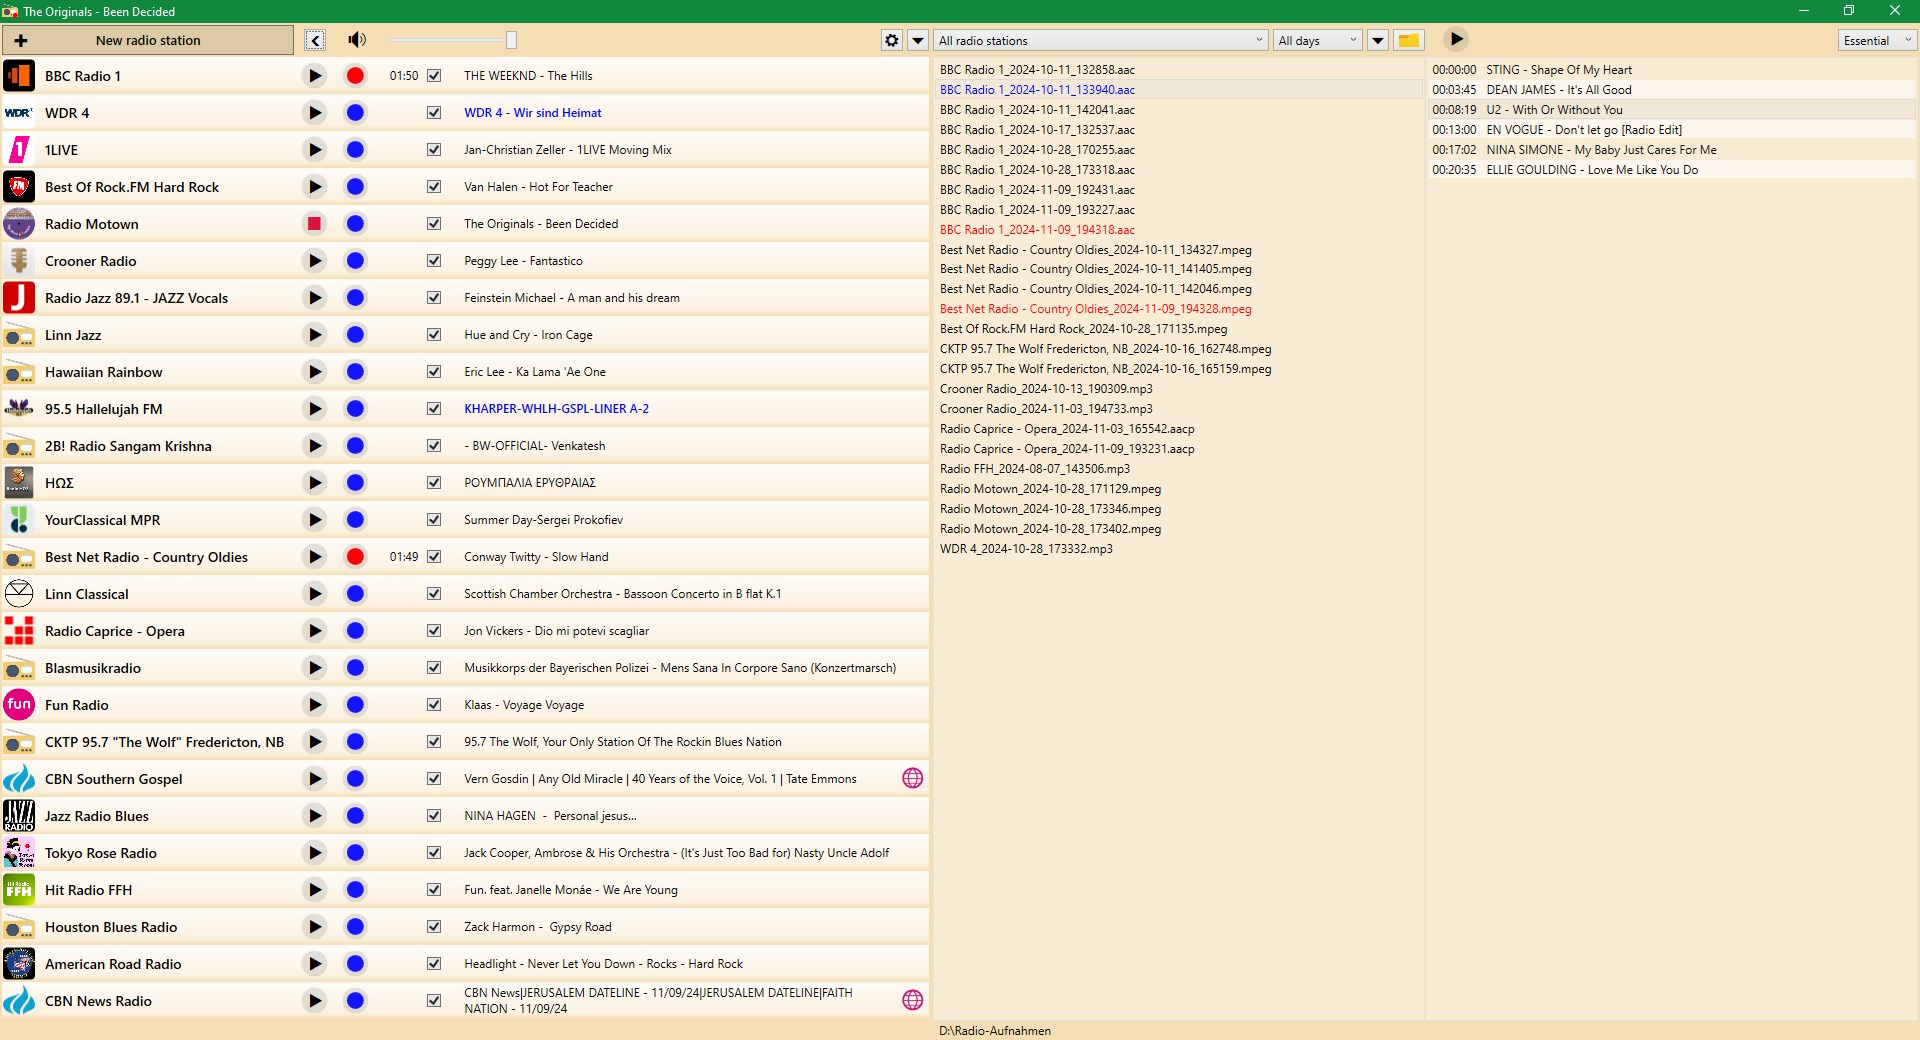Jump to track STING - Shape Of My Heart
The width and height of the screenshot is (1920, 1040).
click(x=1559, y=70)
